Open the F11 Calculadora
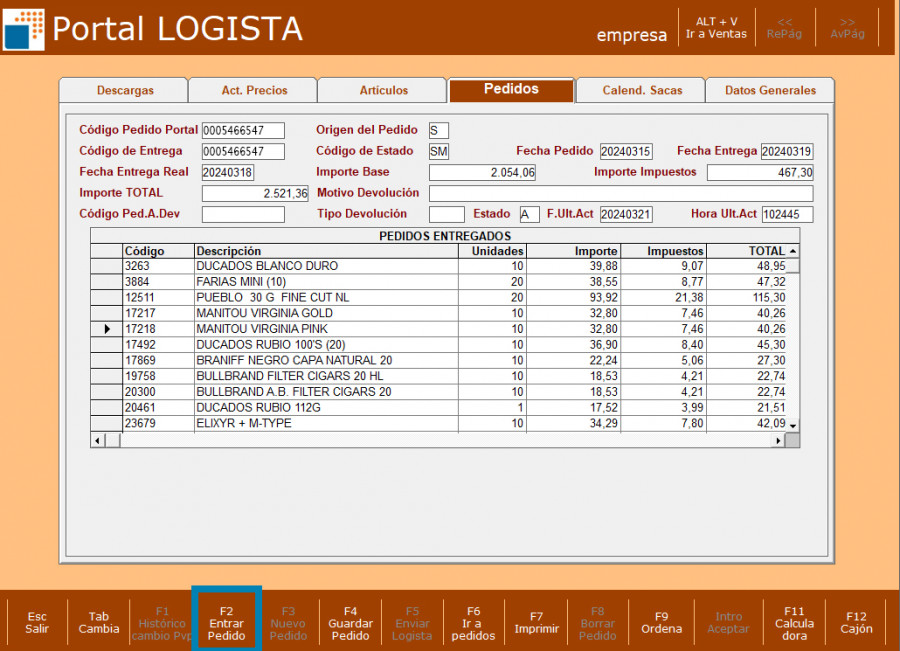900x651 pixels. [x=794, y=622]
